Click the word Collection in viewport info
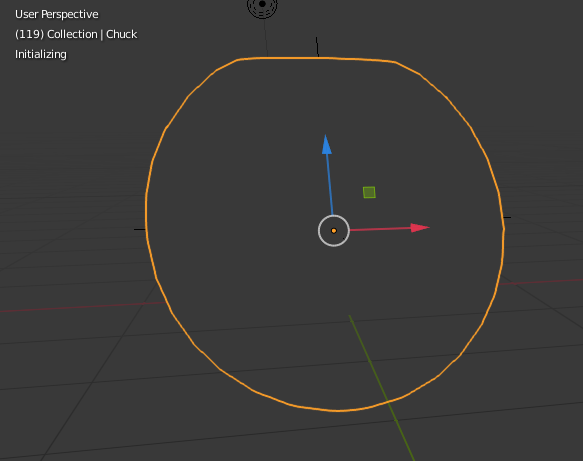583x461 pixels. (72, 34)
